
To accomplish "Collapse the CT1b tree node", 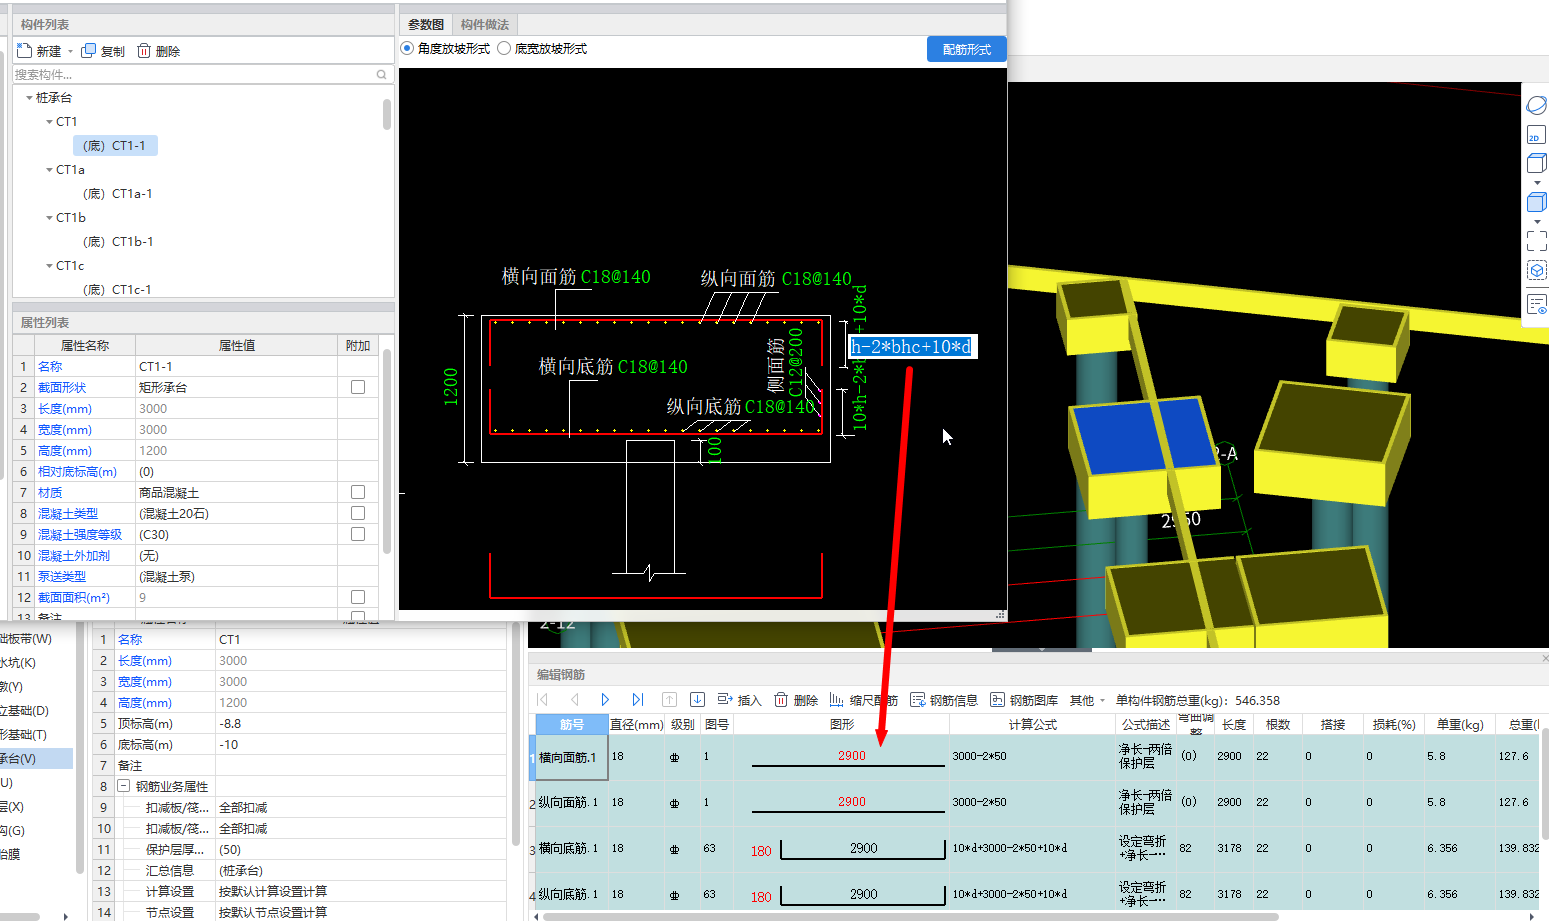I will [49, 218].
